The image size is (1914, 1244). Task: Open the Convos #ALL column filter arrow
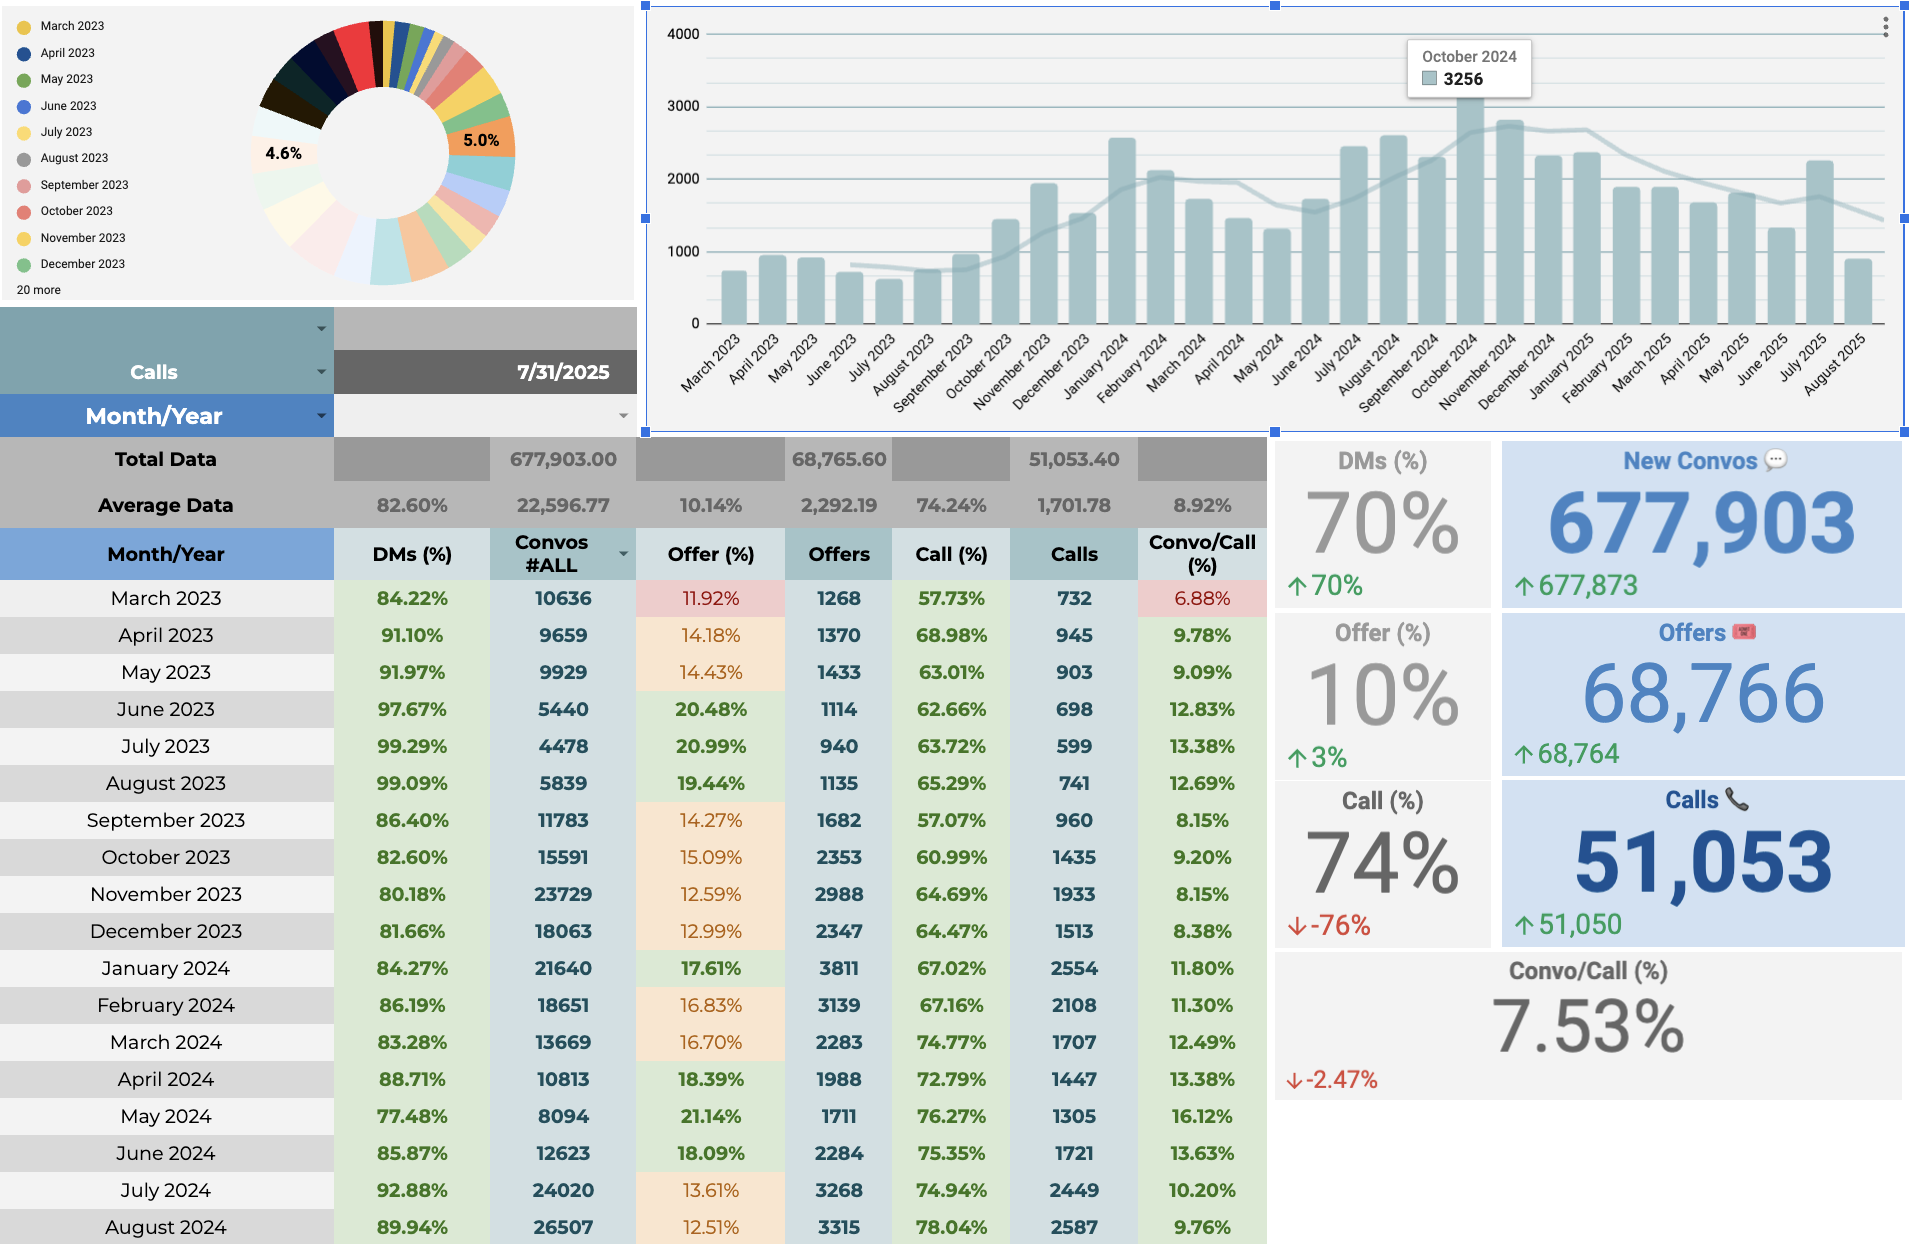(623, 554)
